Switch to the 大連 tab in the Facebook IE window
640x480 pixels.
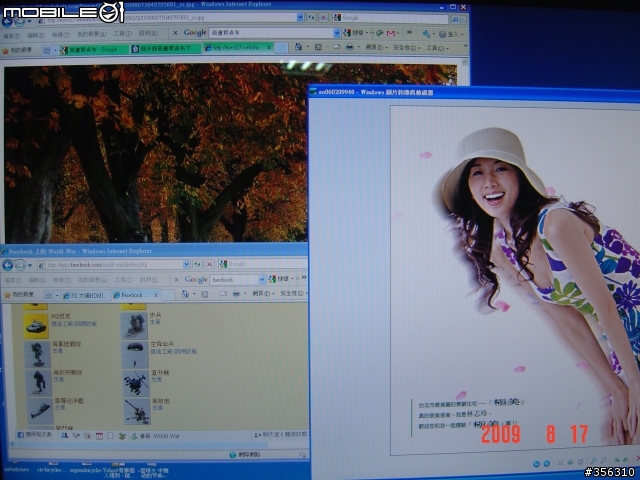86,295
